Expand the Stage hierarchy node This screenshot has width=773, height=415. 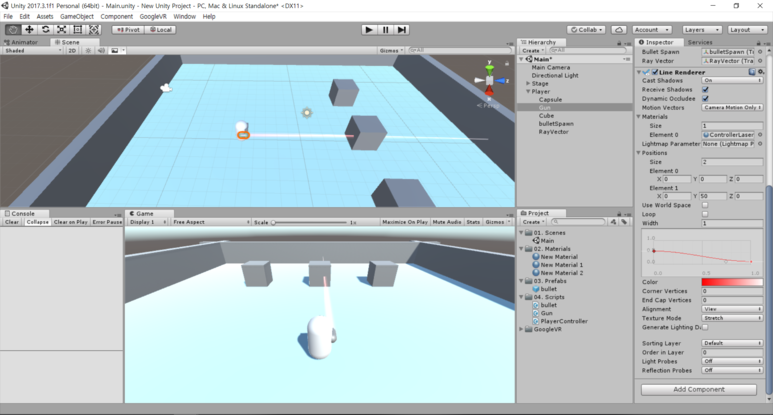point(528,83)
